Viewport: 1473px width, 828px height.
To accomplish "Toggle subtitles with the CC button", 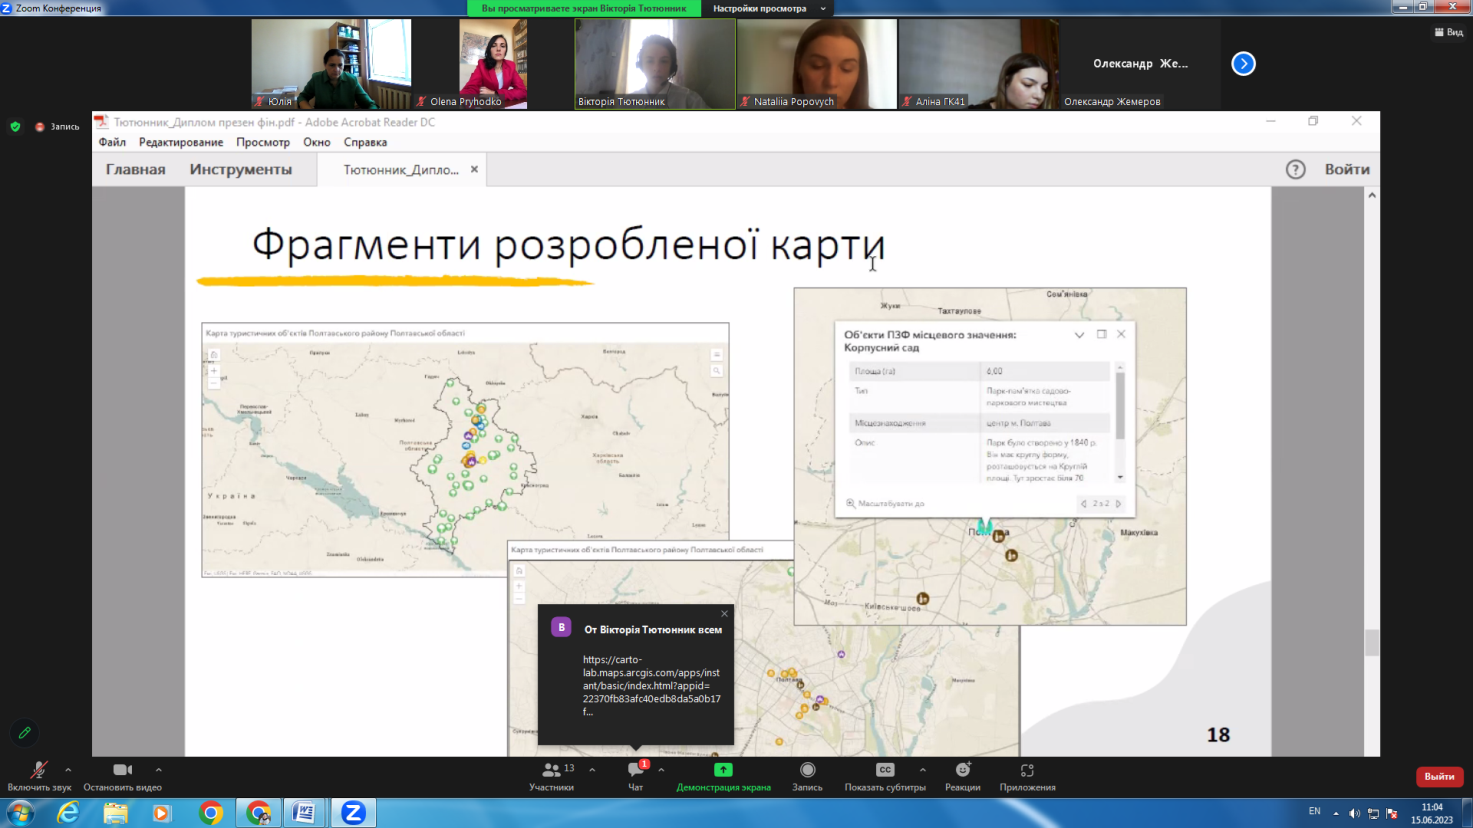I will coord(885,771).
